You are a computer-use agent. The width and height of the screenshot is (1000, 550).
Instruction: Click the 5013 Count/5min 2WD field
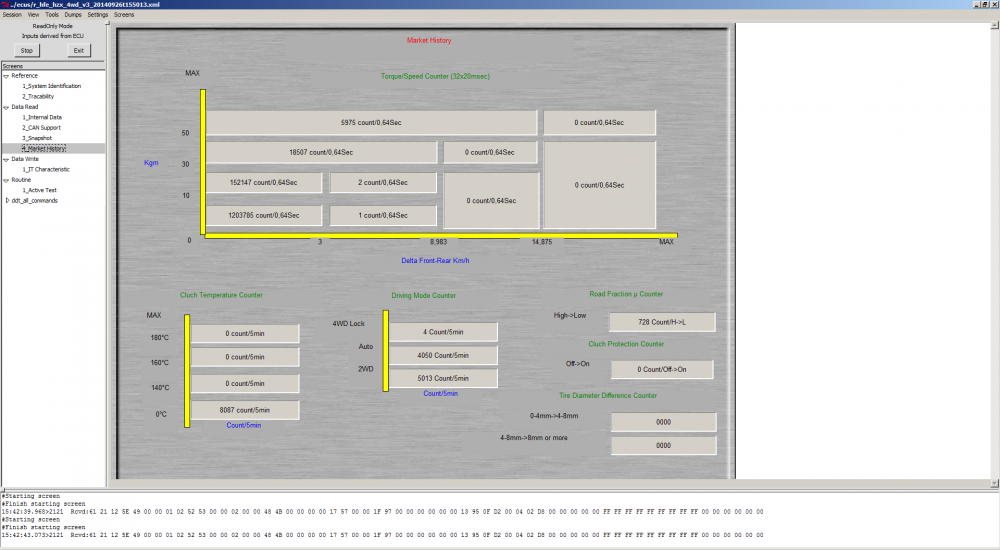point(443,378)
